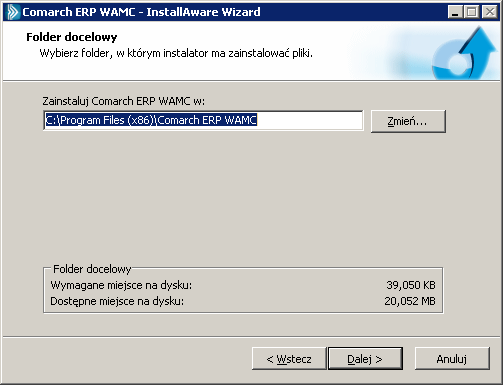503x385 pixels.
Task: Click the Zmień... button to change folder
Action: [x=408, y=121]
